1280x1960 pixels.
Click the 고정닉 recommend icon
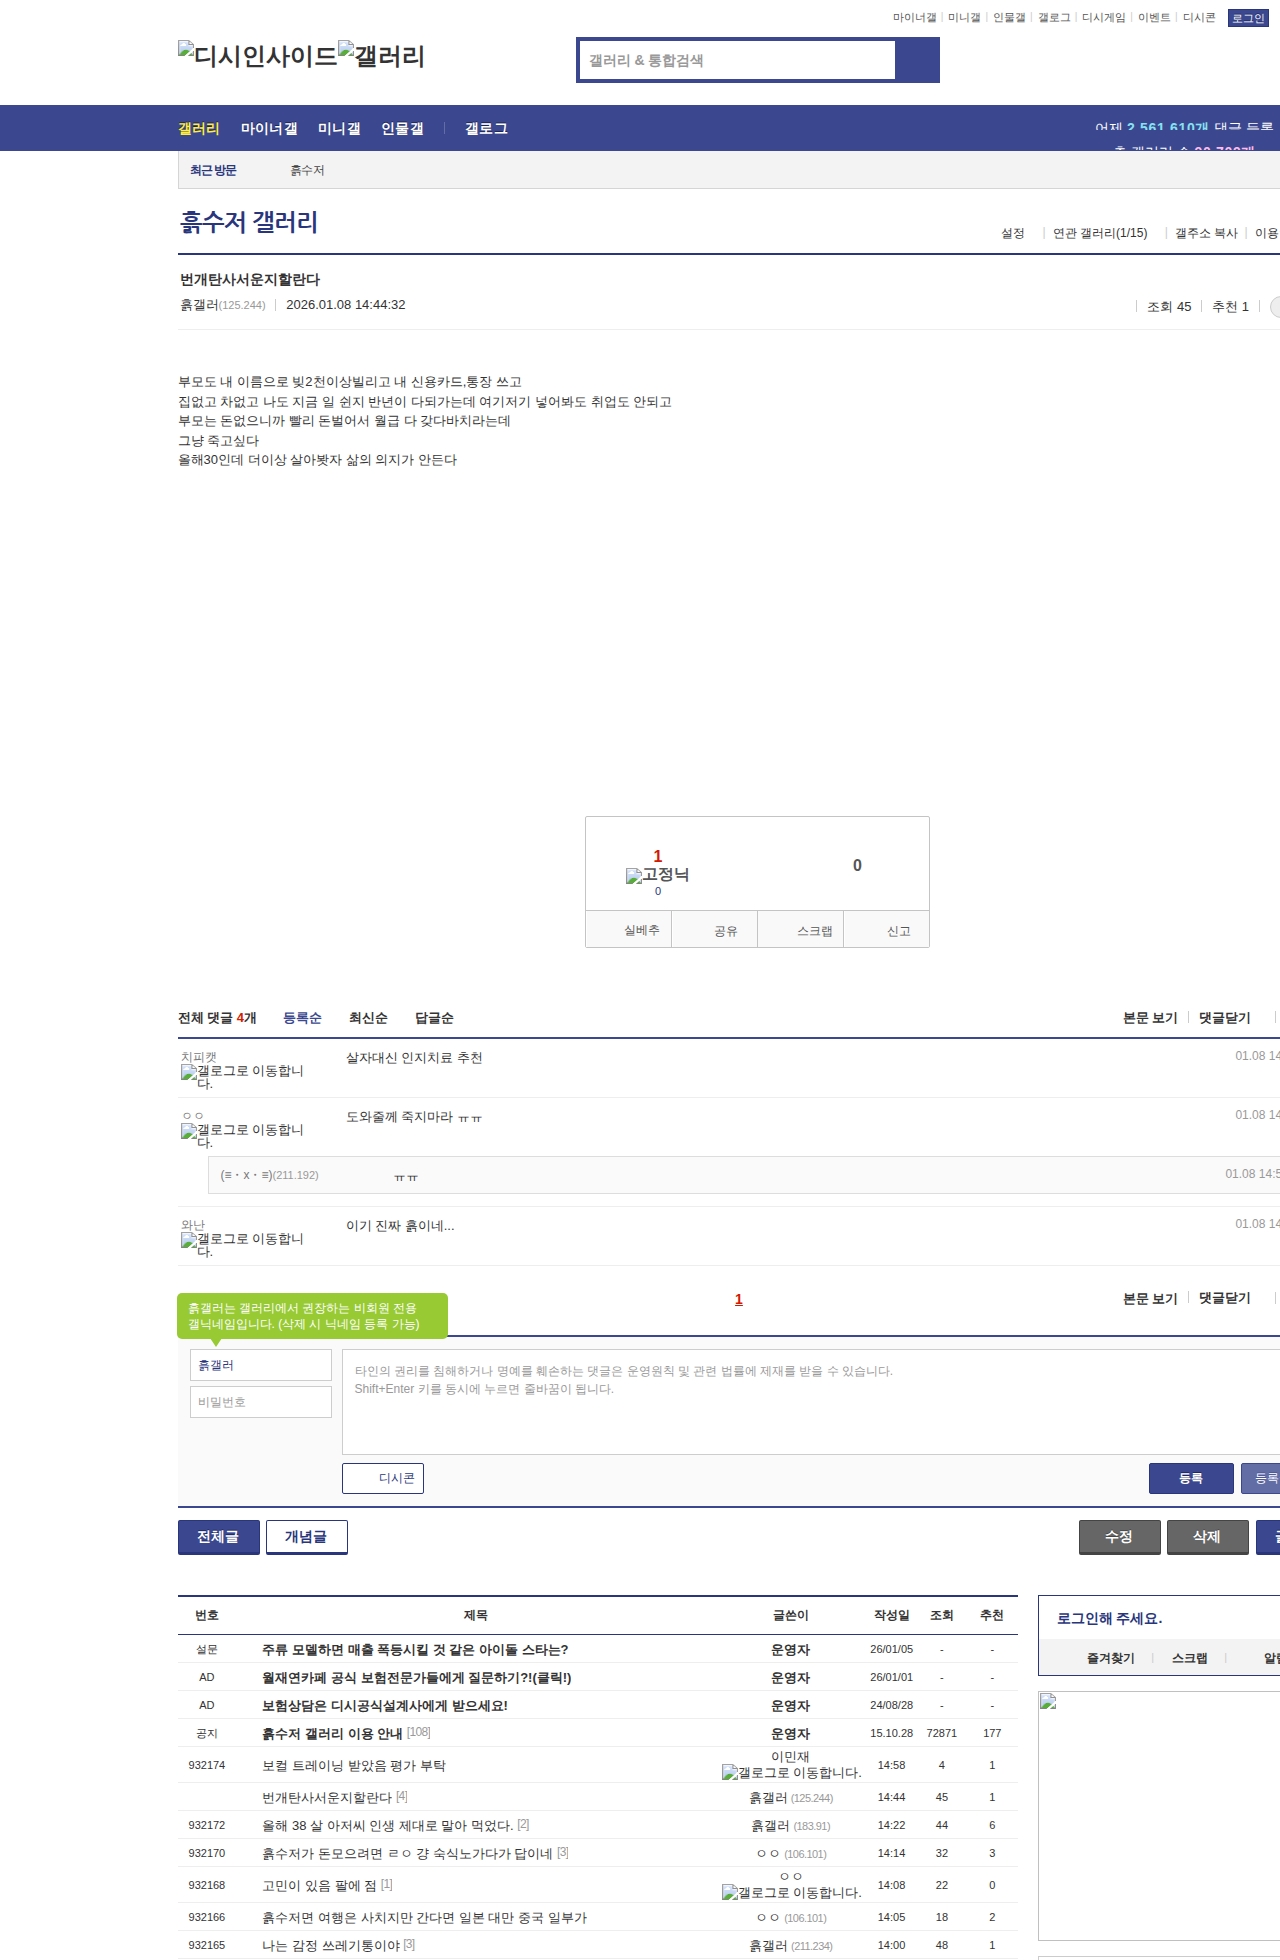pyautogui.click(x=657, y=875)
